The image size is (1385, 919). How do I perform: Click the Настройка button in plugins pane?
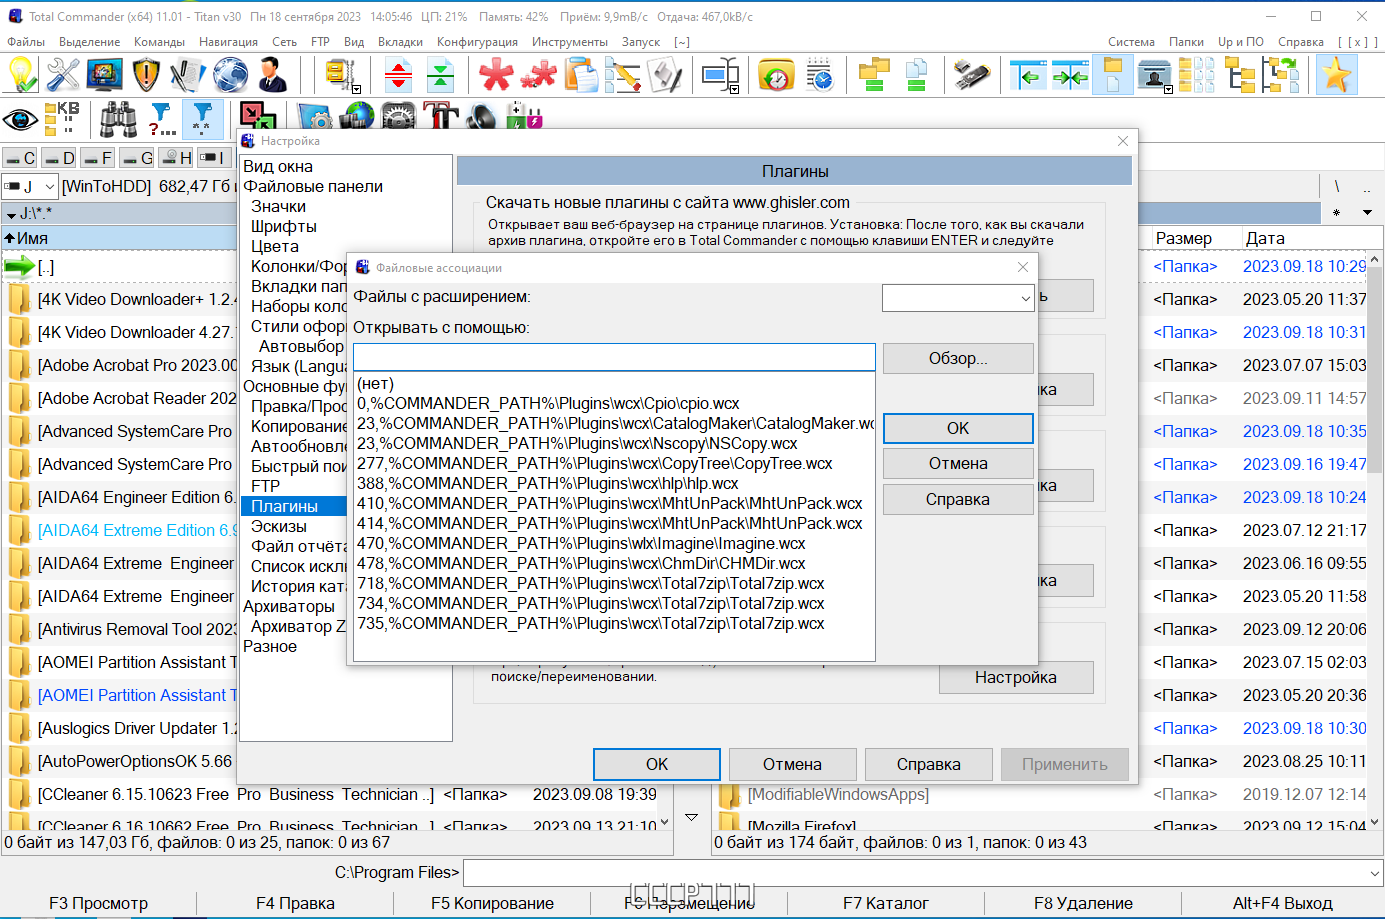pos(1016,677)
